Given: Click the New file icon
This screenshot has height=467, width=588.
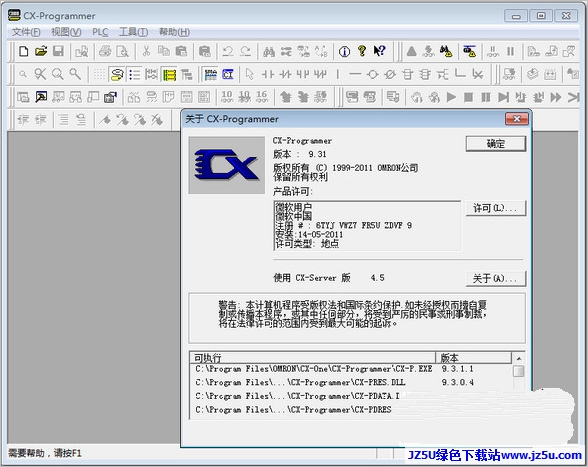Looking at the screenshot, I should (24, 51).
